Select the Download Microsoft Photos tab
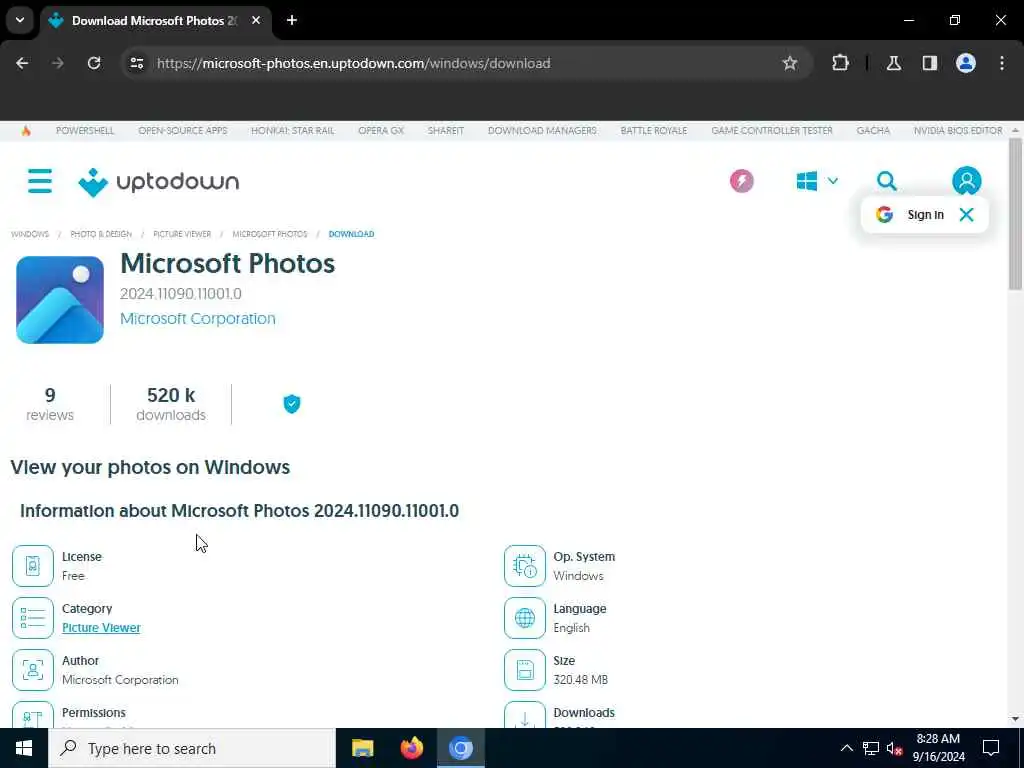Screen dimensions: 1024x768 (155, 20)
